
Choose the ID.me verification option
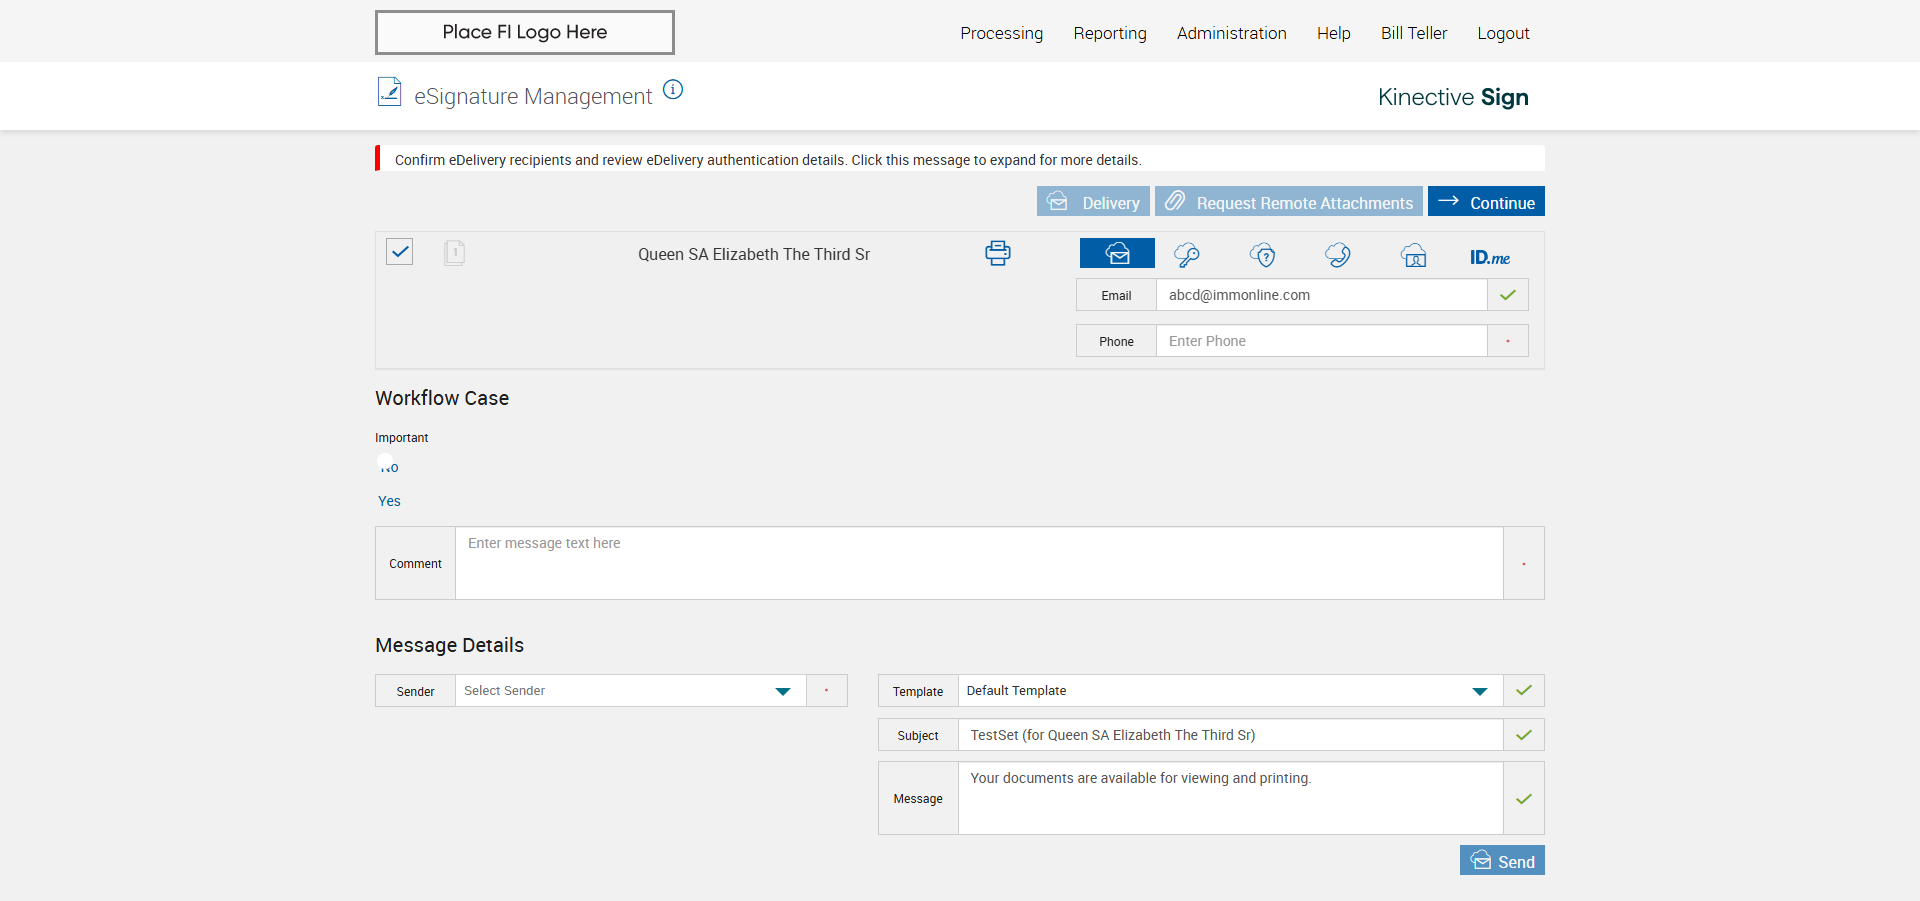[1489, 257]
